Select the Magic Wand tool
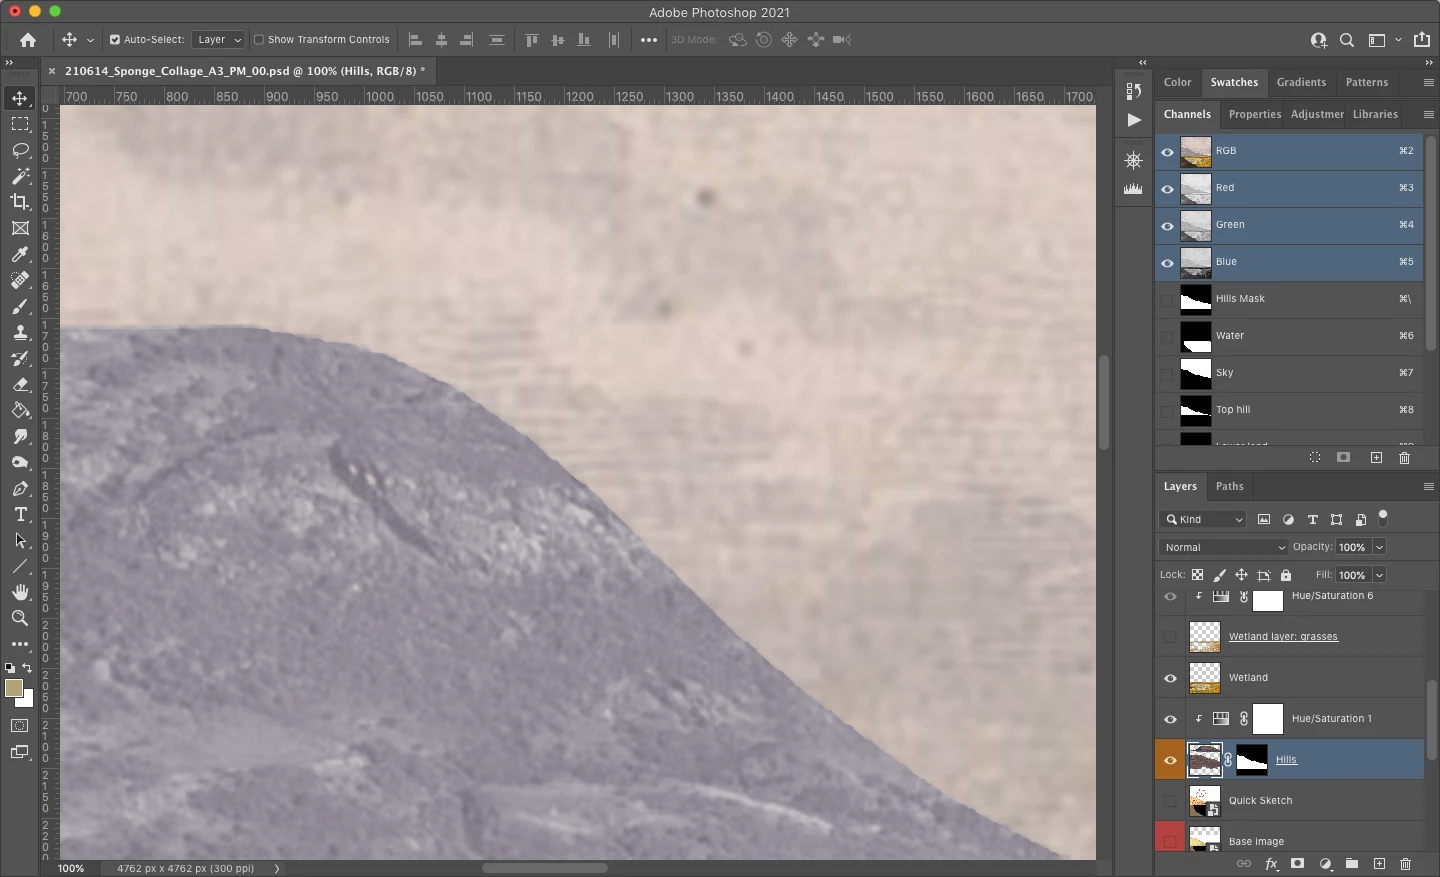Viewport: 1440px width, 877px height. coord(20,176)
